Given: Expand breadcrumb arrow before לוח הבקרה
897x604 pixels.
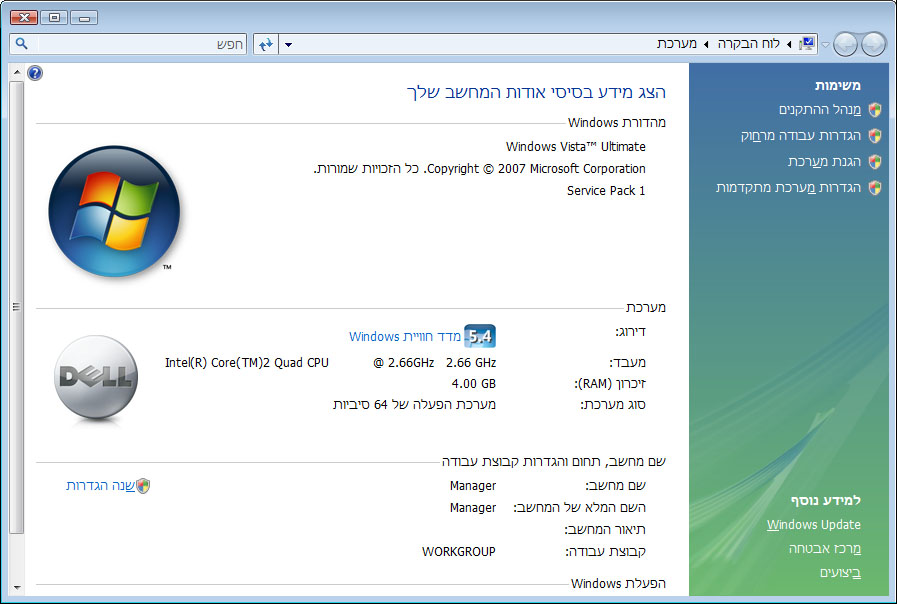Looking at the screenshot, I should (x=789, y=44).
